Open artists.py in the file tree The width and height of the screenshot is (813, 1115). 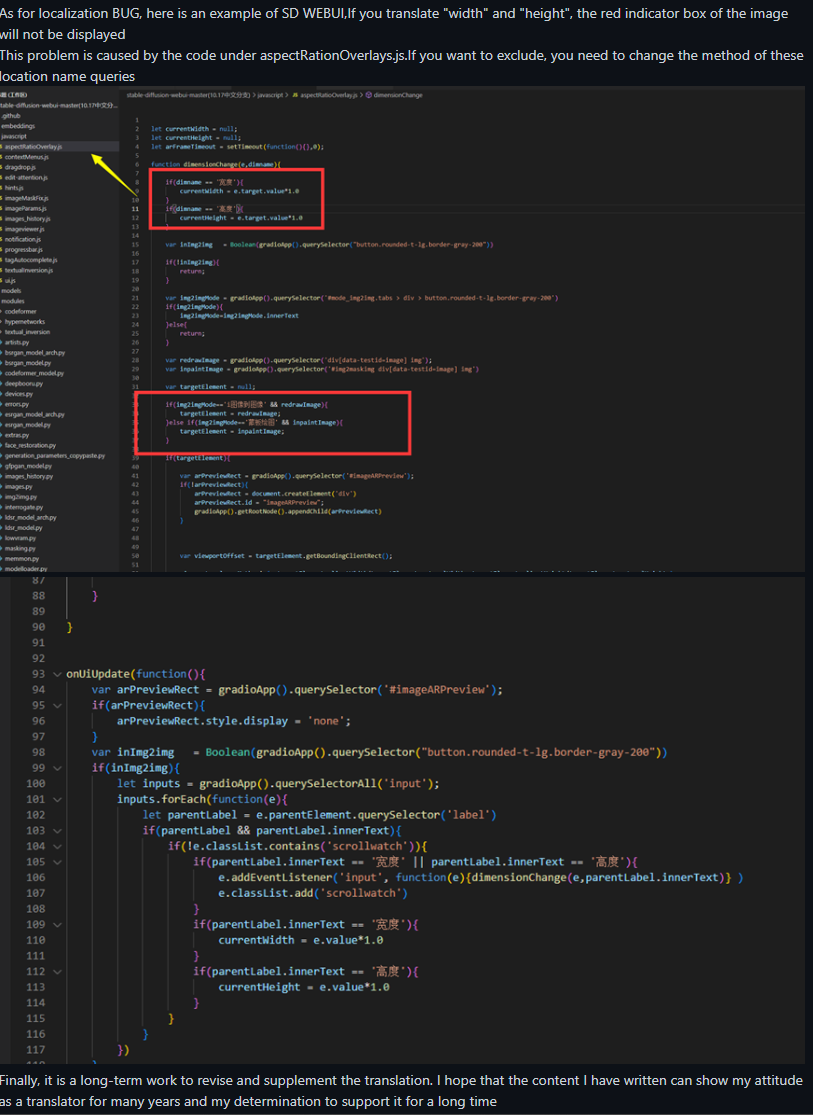coord(17,343)
